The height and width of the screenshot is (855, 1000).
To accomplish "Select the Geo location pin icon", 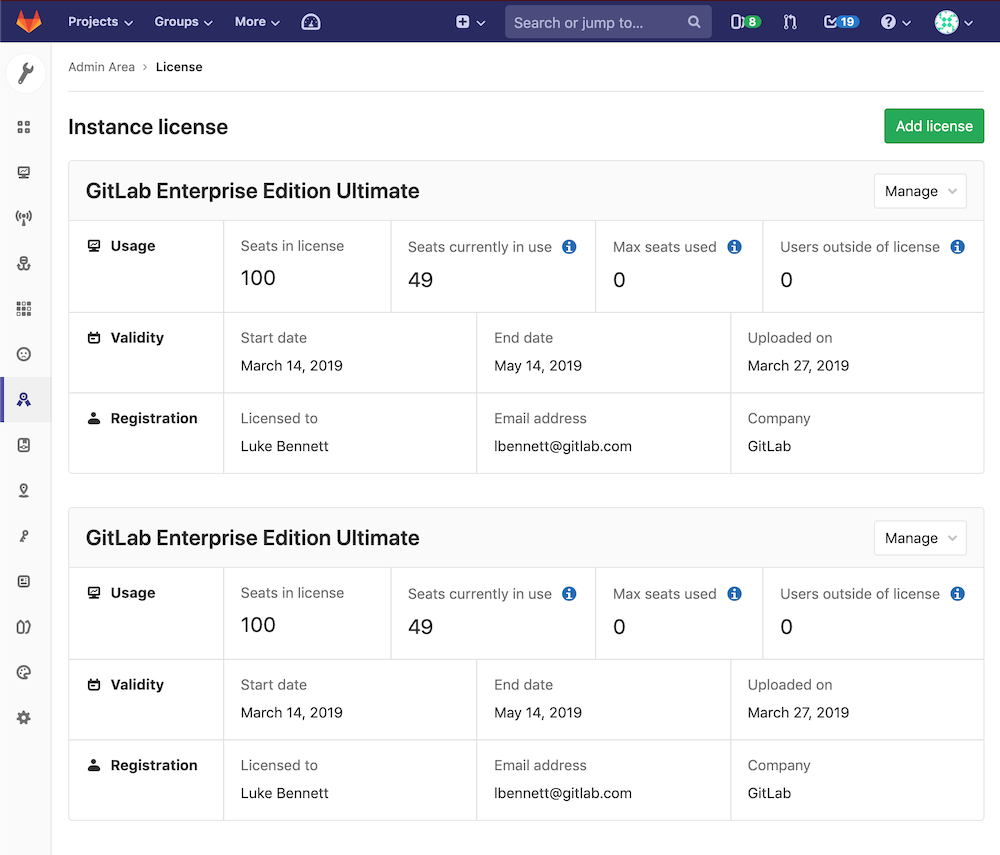I will (24, 490).
